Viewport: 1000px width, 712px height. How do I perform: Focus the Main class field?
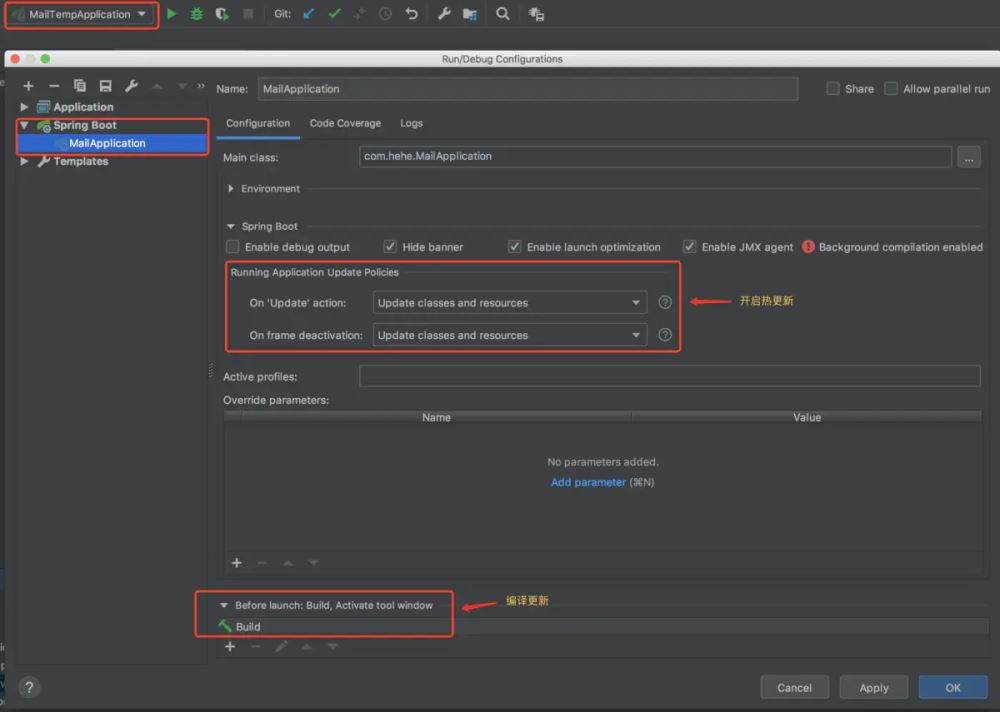(x=655, y=156)
